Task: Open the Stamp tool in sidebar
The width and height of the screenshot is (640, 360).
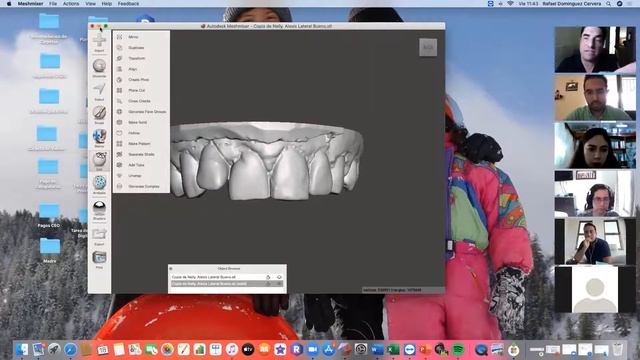Action: pyautogui.click(x=99, y=138)
